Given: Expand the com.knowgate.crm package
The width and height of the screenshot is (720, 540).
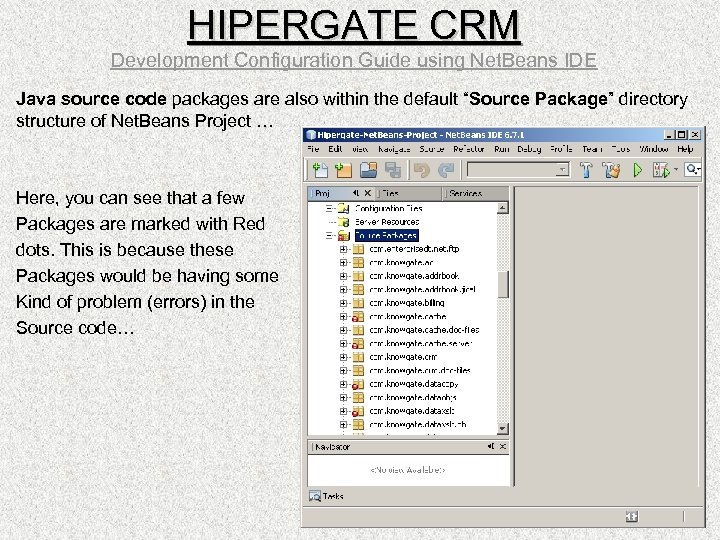Looking at the screenshot, I should [x=343, y=357].
